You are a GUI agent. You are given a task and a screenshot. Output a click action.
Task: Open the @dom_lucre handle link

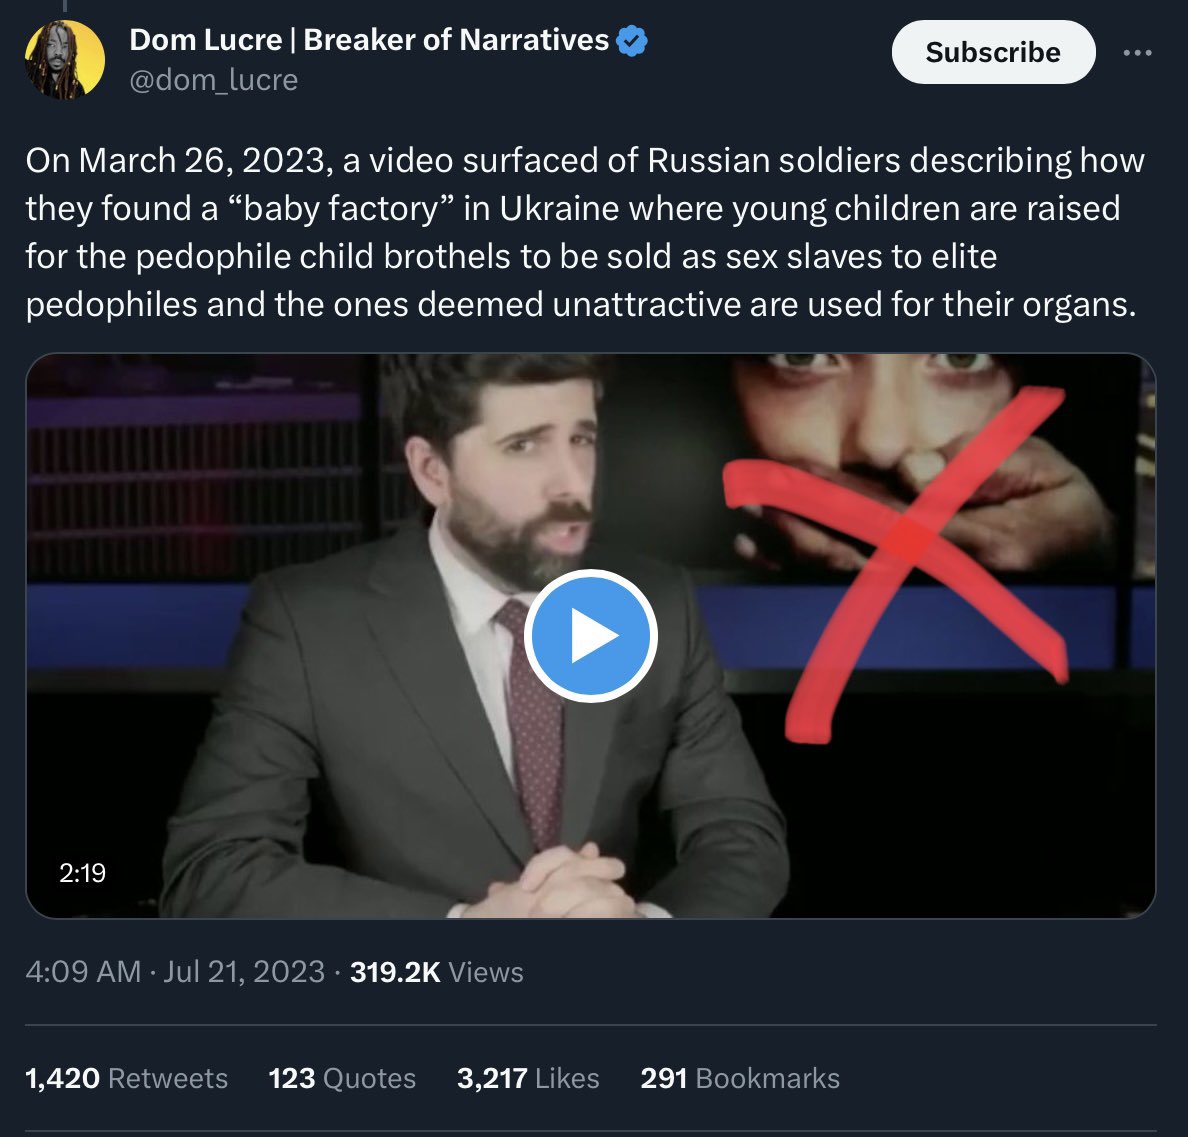click(213, 80)
